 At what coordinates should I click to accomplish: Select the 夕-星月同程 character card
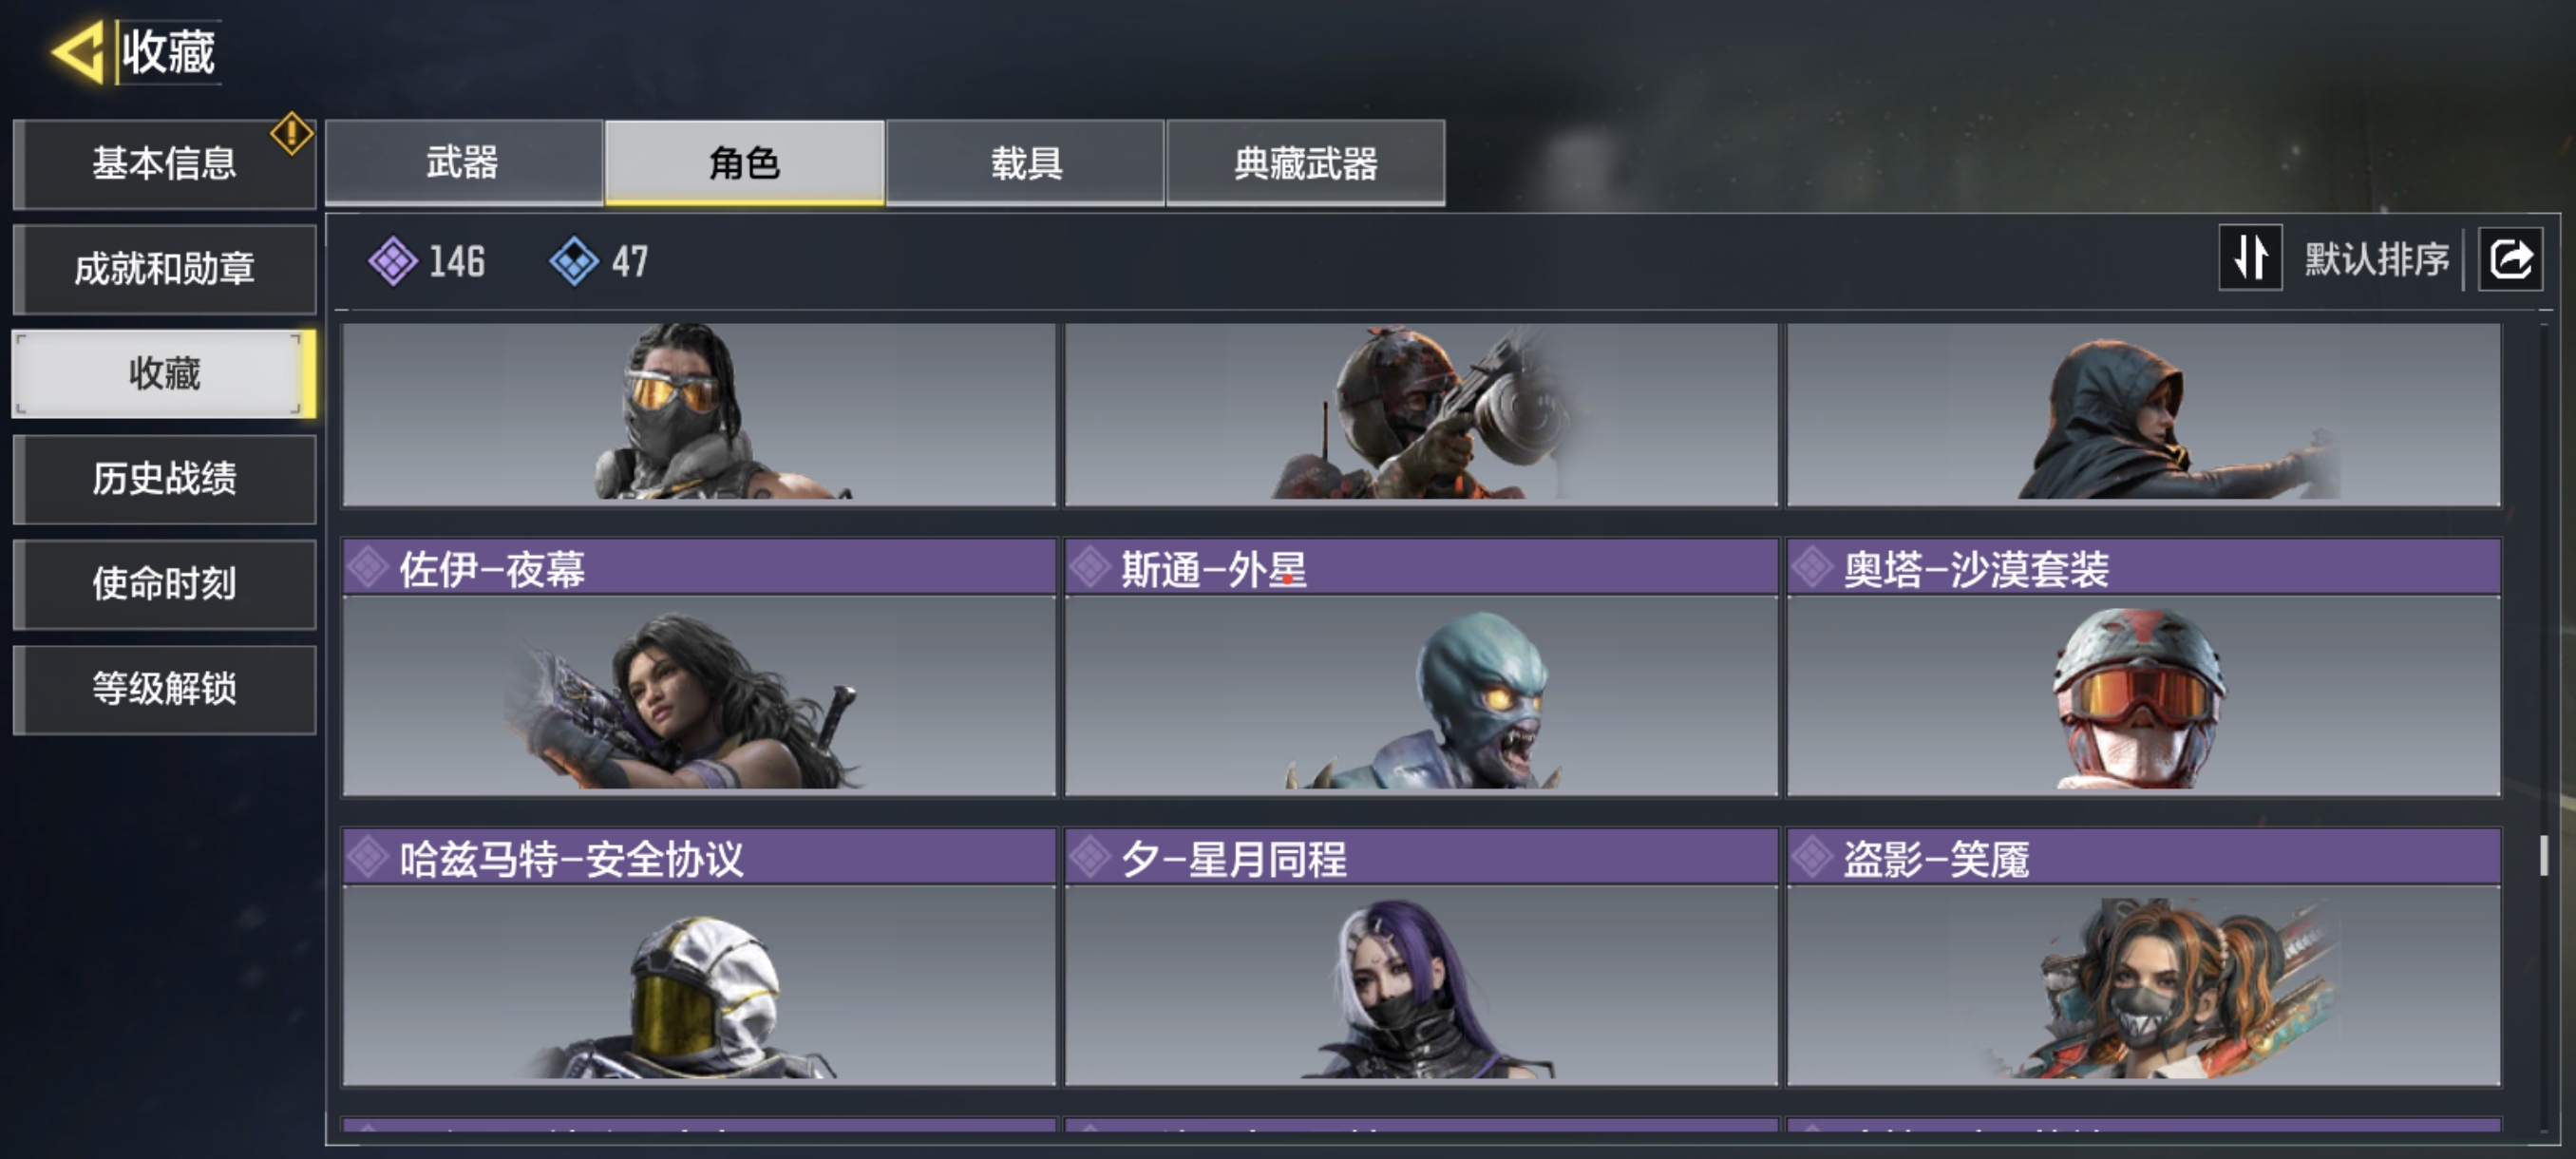(1421, 957)
